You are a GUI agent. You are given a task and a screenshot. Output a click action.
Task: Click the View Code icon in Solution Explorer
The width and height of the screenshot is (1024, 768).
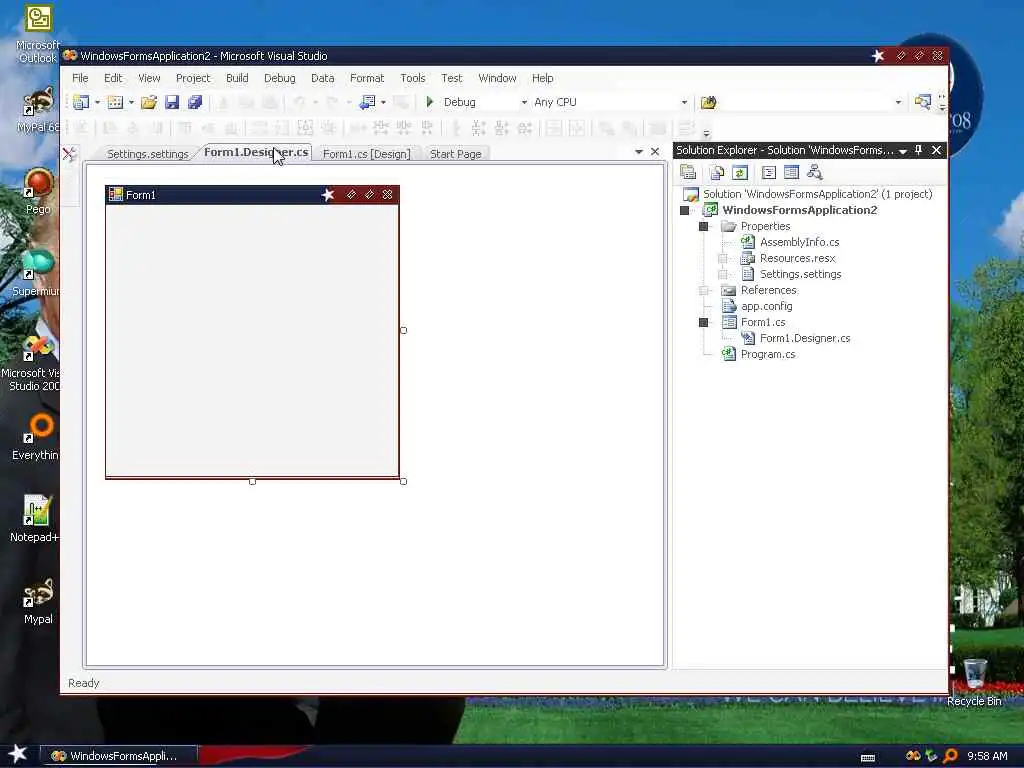point(769,172)
